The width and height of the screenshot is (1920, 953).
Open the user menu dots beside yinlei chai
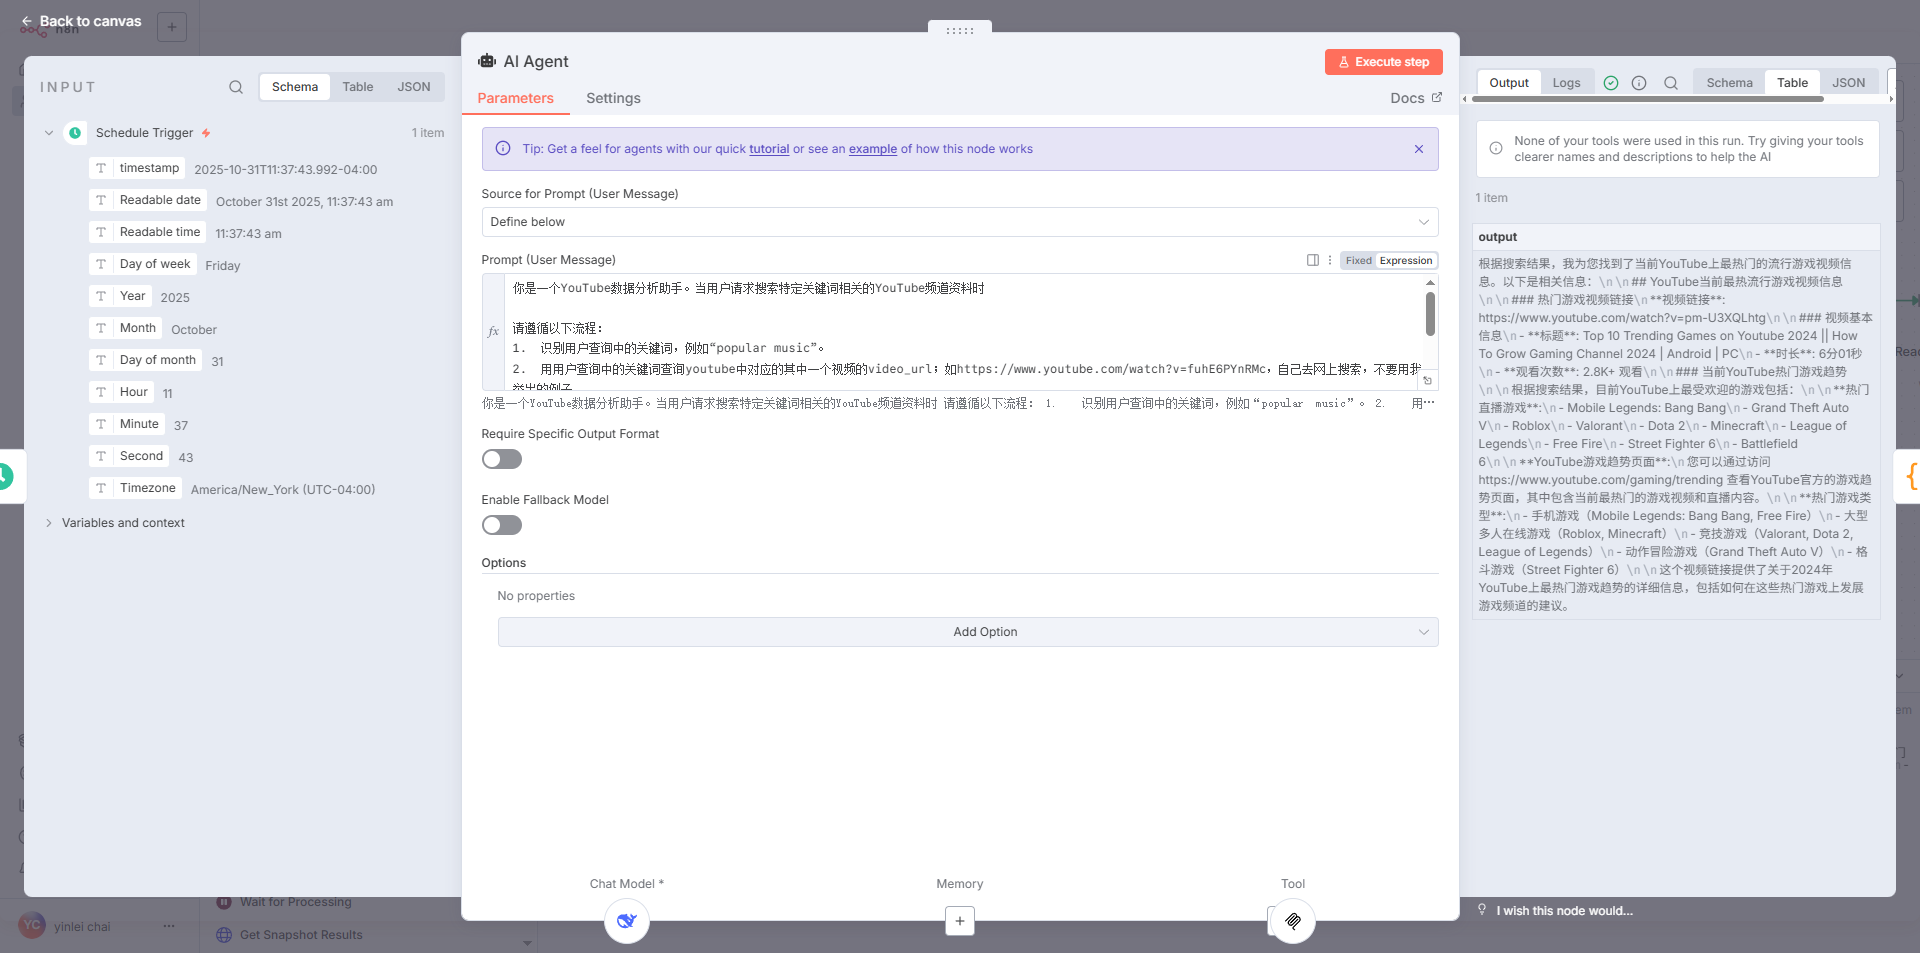[169, 926]
